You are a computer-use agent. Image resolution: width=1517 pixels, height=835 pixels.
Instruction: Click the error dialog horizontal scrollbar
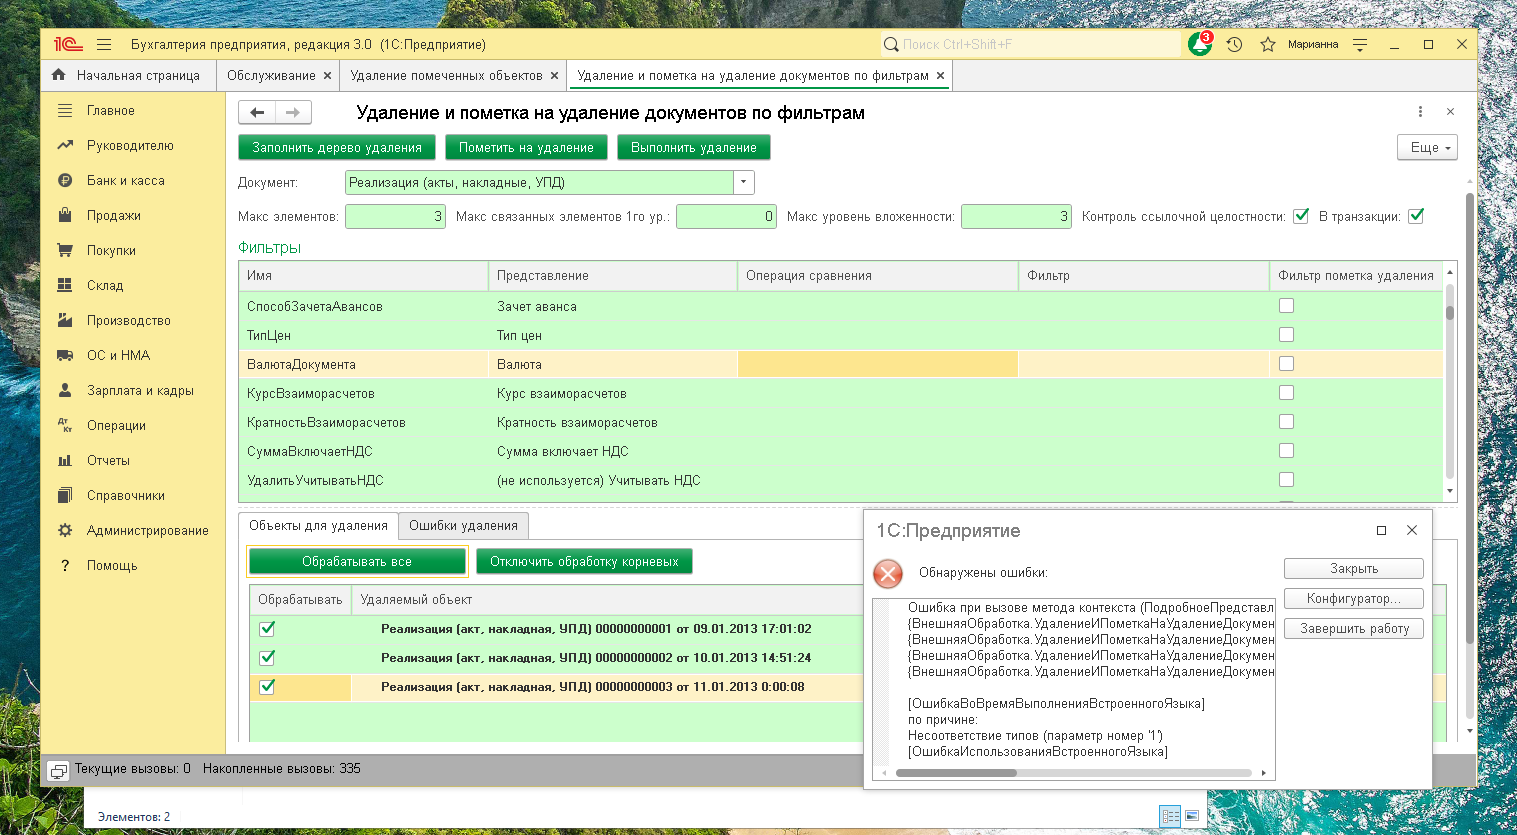1074,773
